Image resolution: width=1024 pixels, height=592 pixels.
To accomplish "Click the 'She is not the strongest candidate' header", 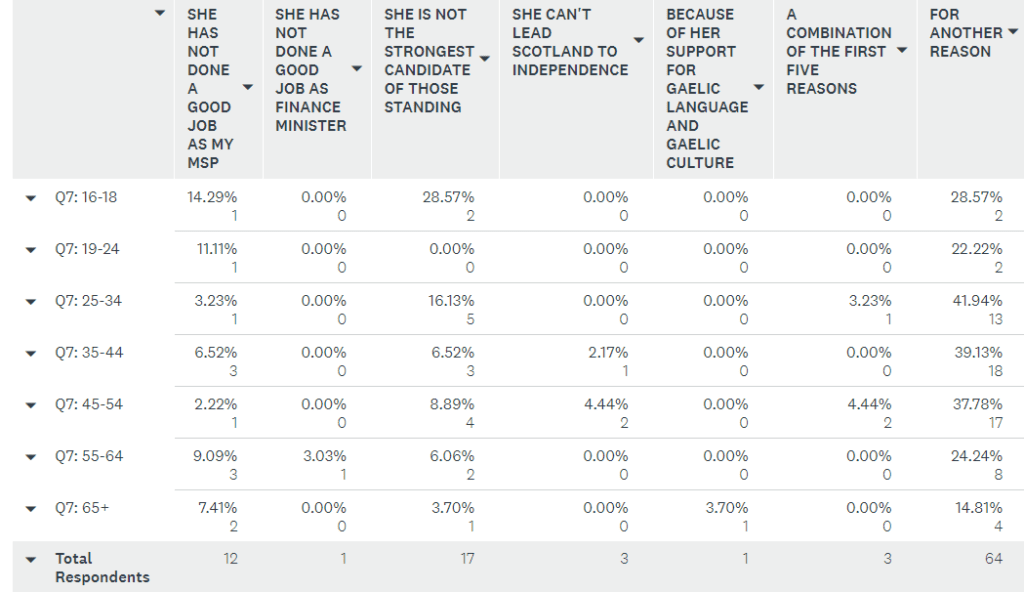I will tap(428, 60).
